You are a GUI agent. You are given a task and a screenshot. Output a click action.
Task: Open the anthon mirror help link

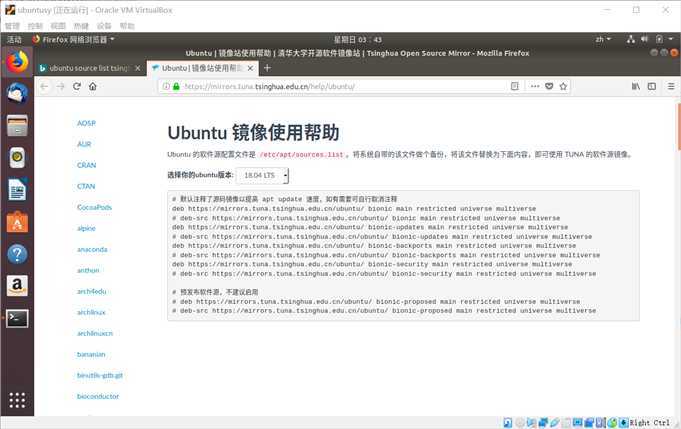pyautogui.click(x=88, y=270)
